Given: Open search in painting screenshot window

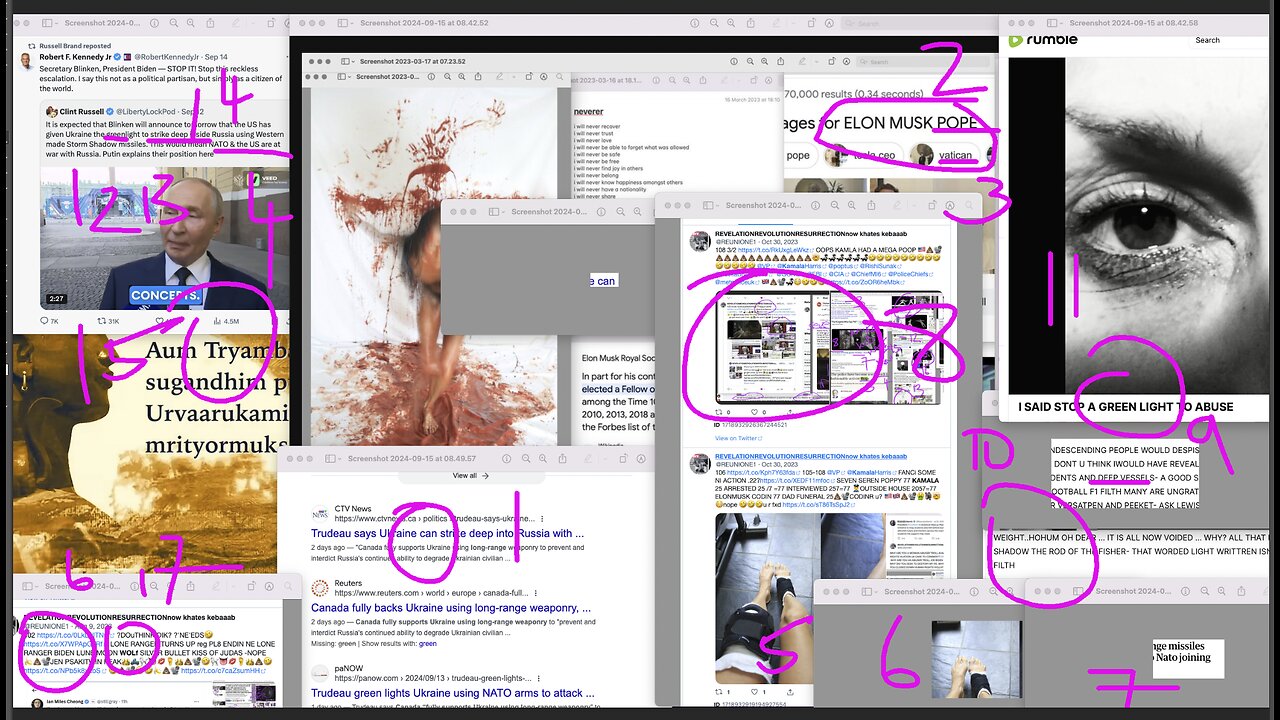Looking at the screenshot, I should 560,77.
